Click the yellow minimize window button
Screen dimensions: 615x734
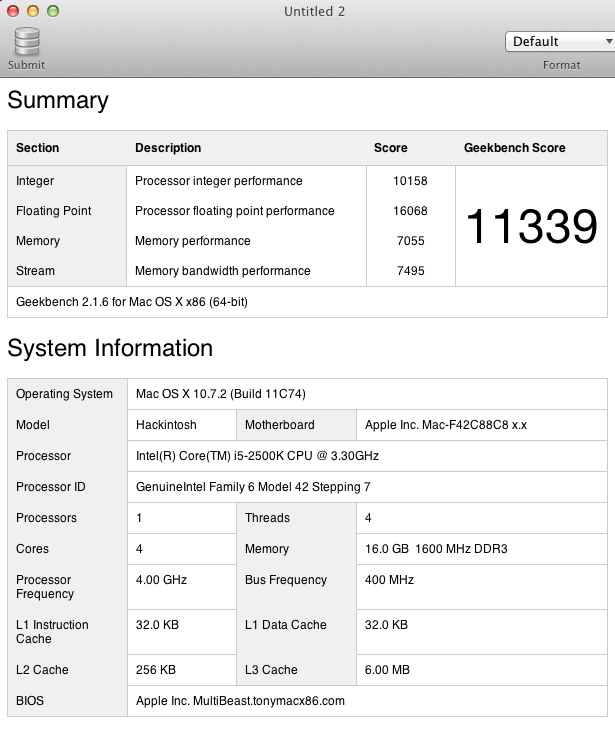[x=33, y=11]
